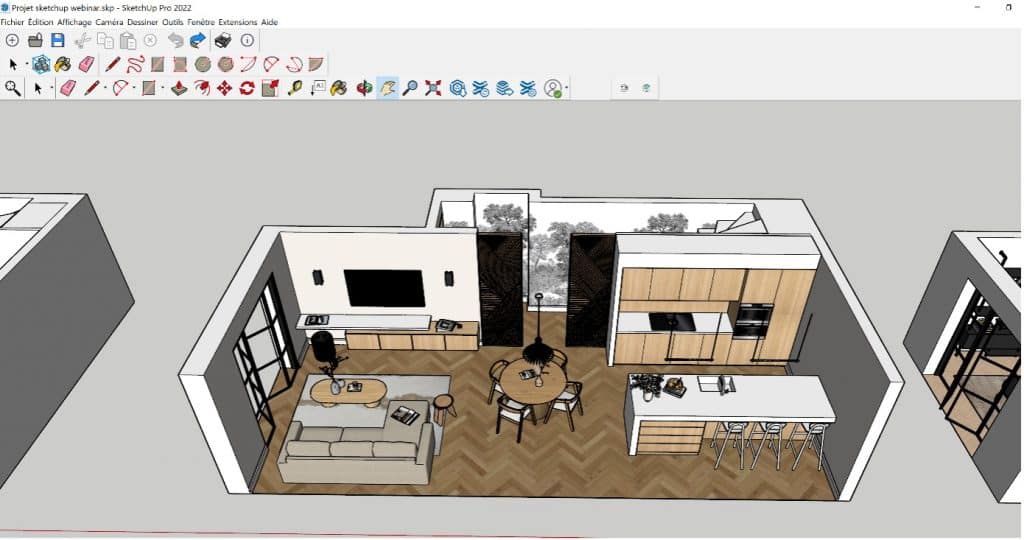Screen dimensions: 1024x540
Task: Pick the Paint Bucket in the second toolbar row
Action: (x=63, y=64)
